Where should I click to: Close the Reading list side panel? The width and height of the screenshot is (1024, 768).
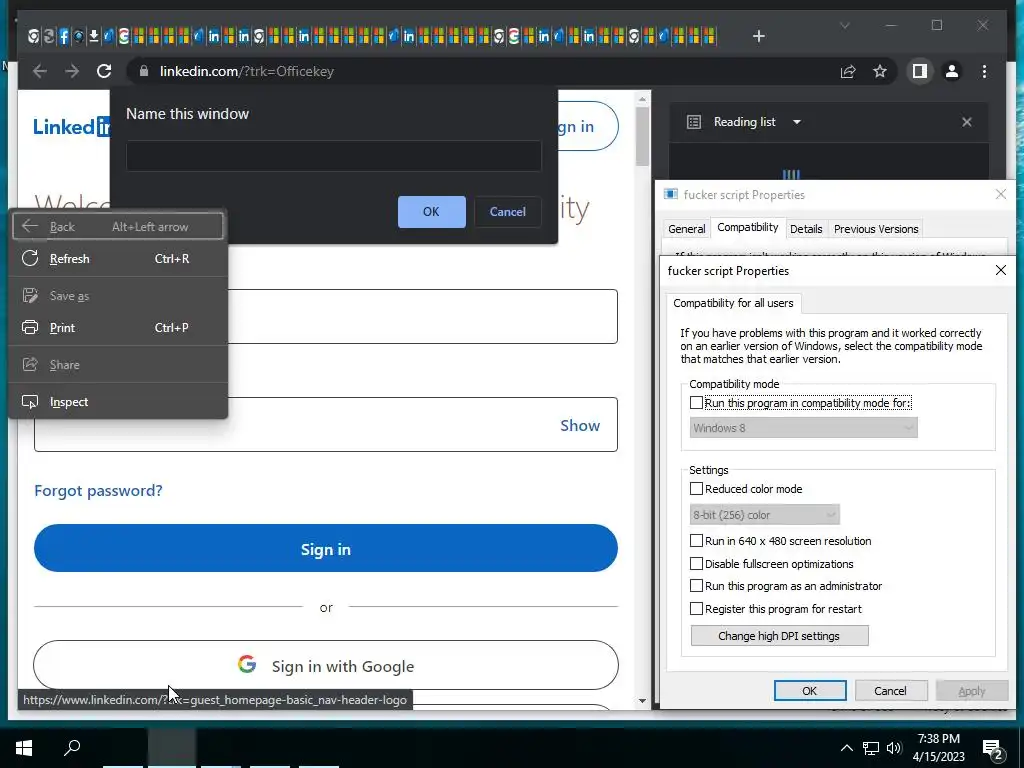click(x=967, y=122)
